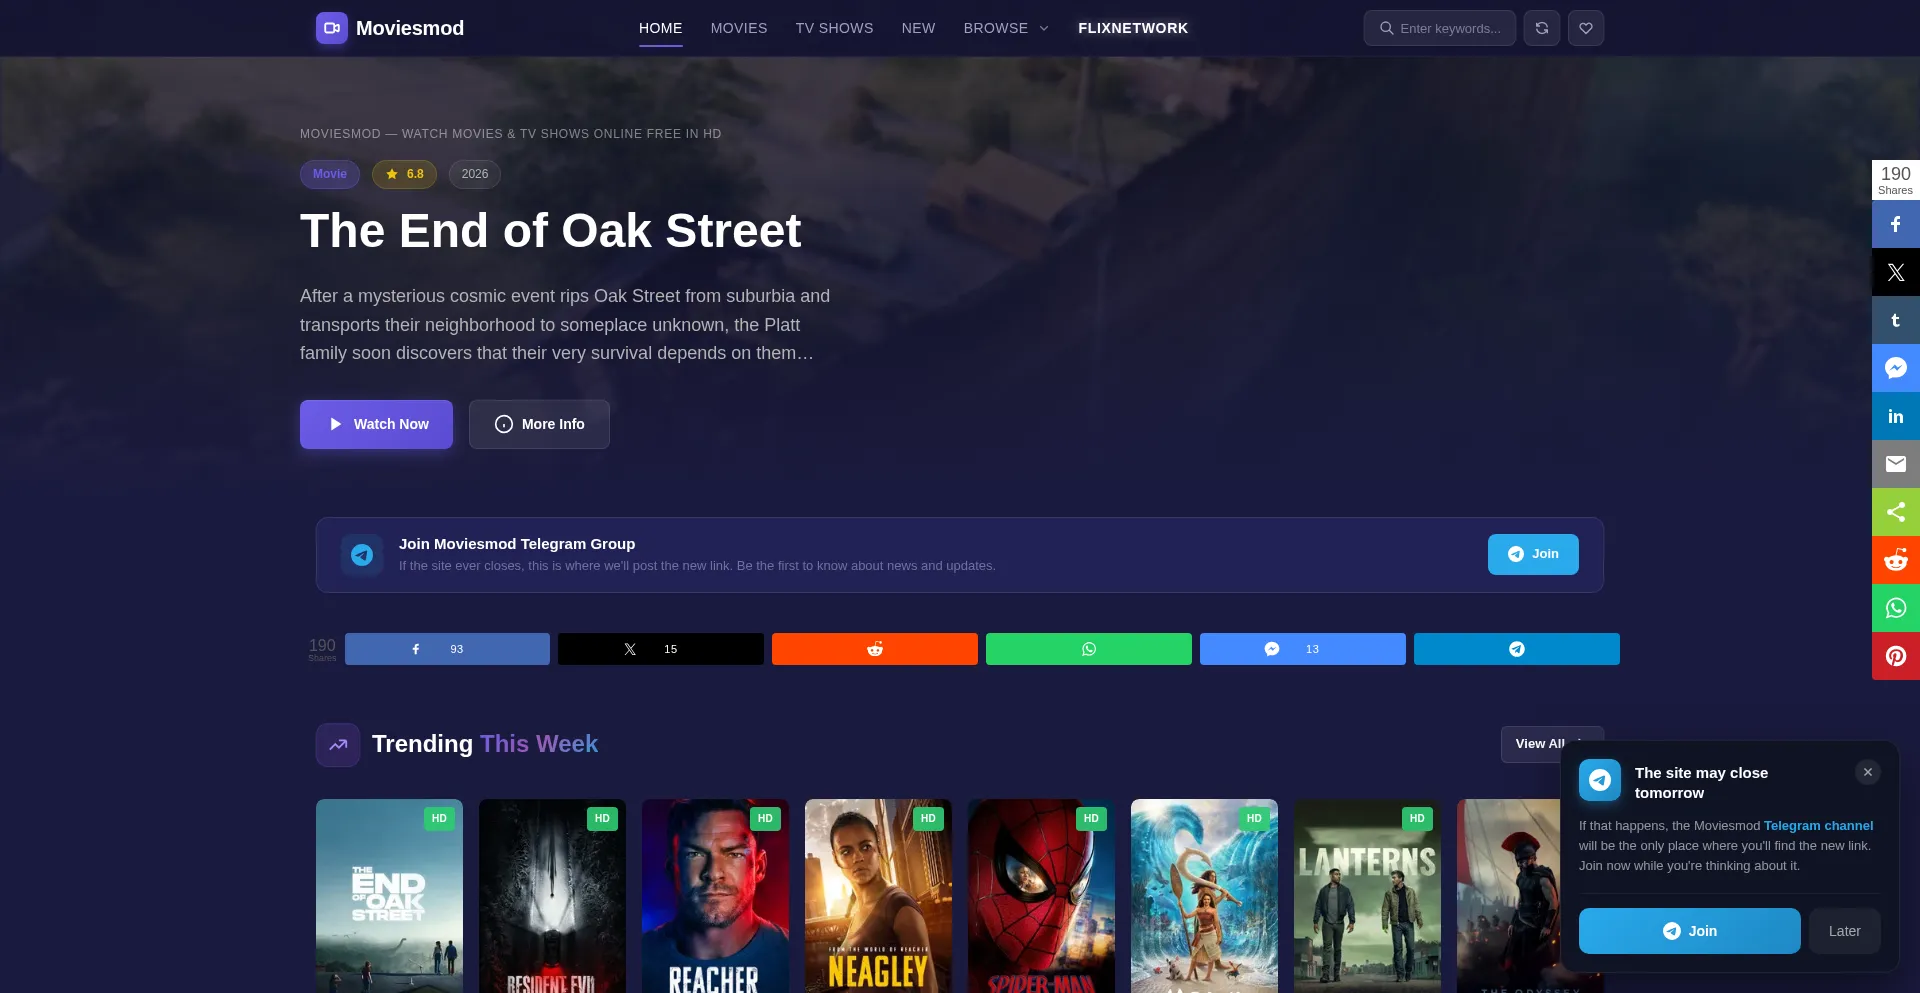1920x993 pixels.
Task: Share on LinkedIn from the side share bar
Action: [1896, 416]
